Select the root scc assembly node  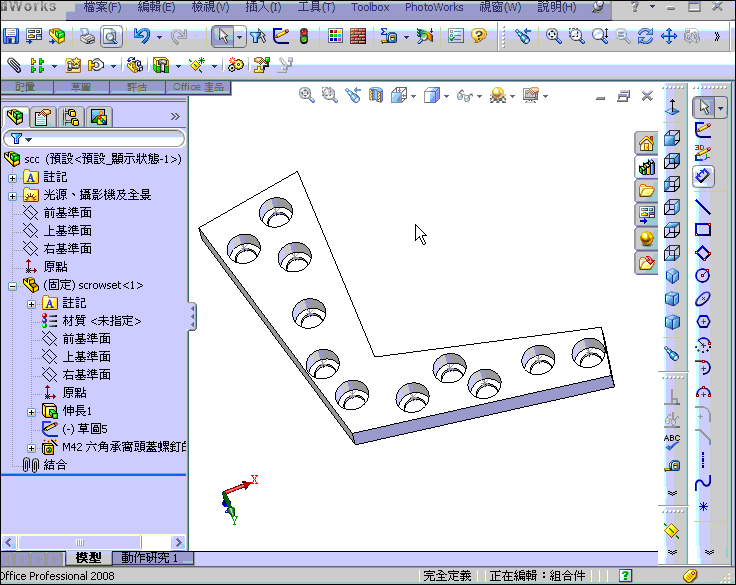(103, 159)
